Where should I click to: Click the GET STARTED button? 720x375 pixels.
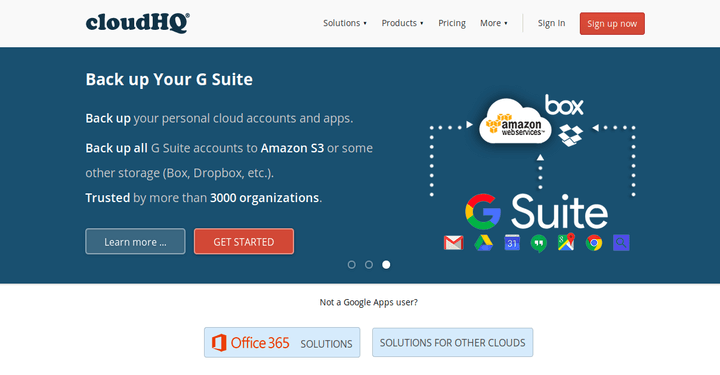244,241
